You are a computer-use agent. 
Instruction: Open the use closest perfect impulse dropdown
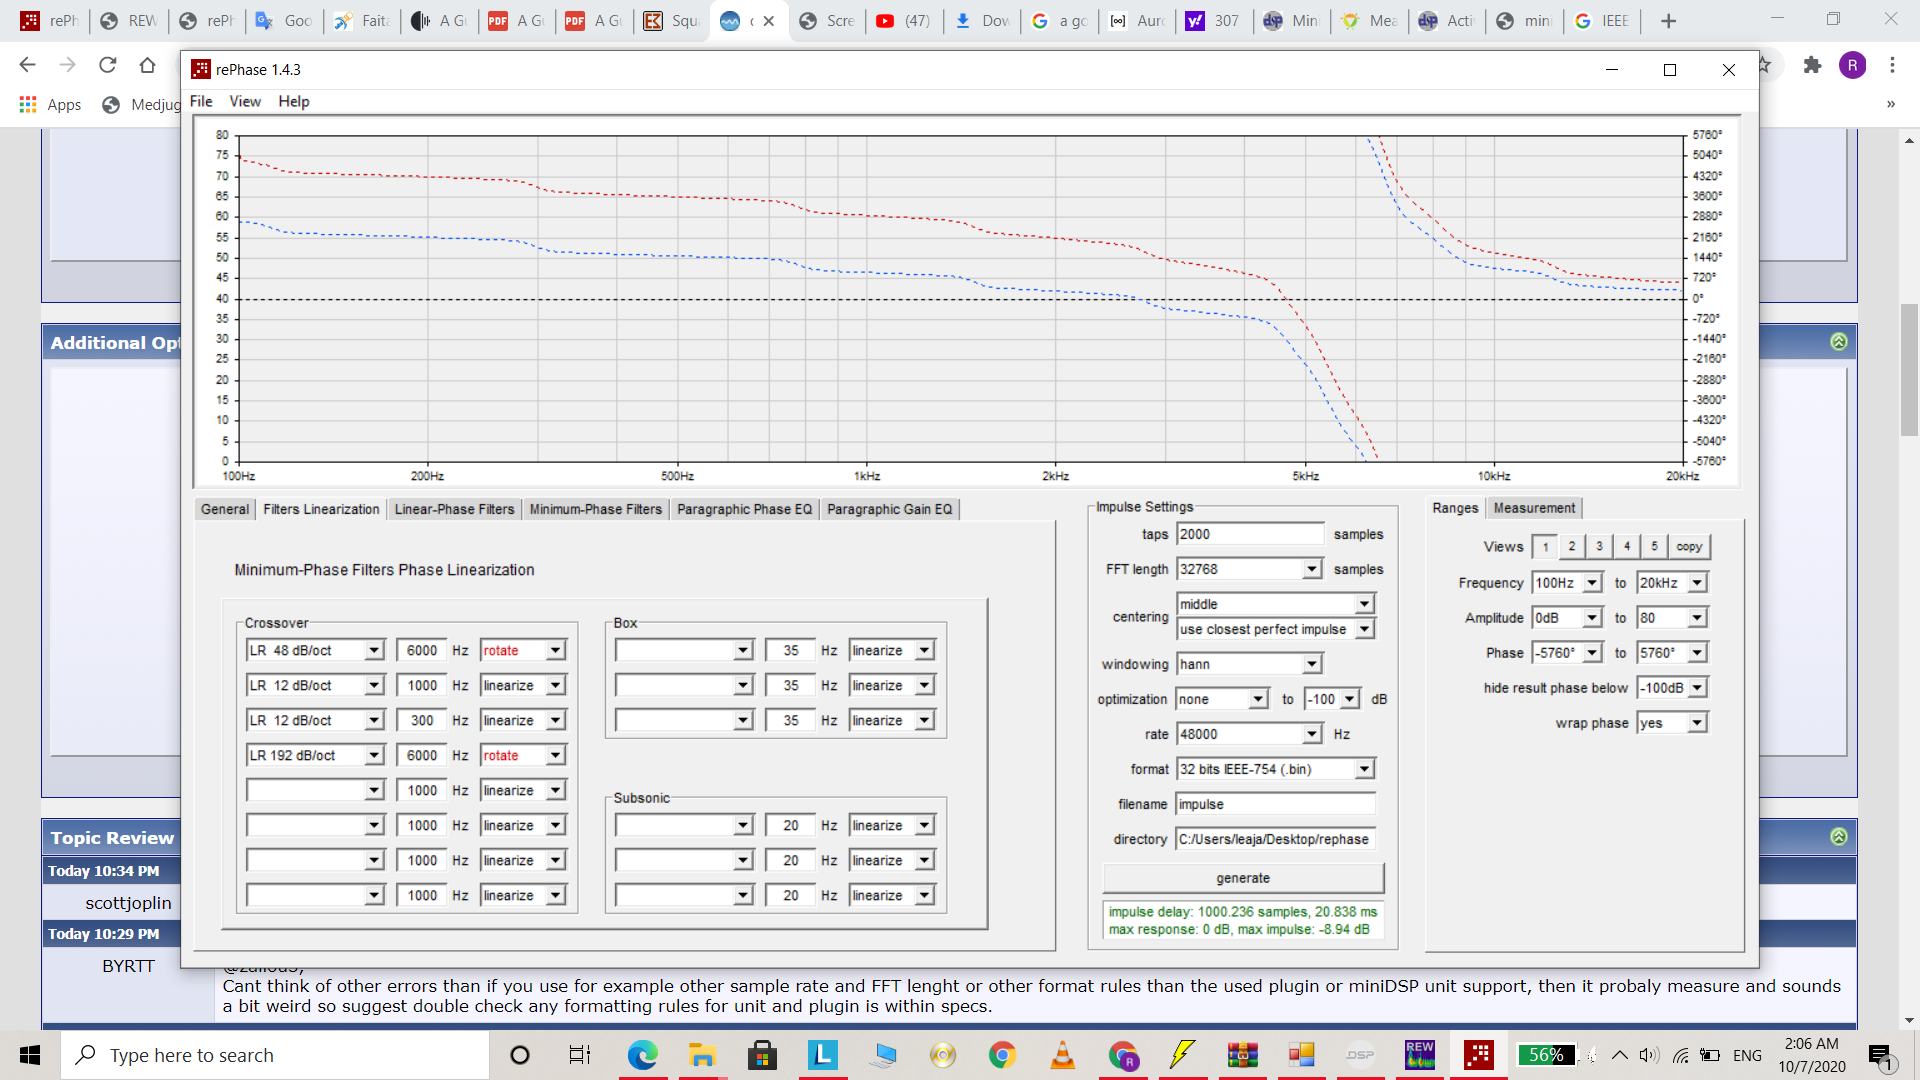[1364, 630]
